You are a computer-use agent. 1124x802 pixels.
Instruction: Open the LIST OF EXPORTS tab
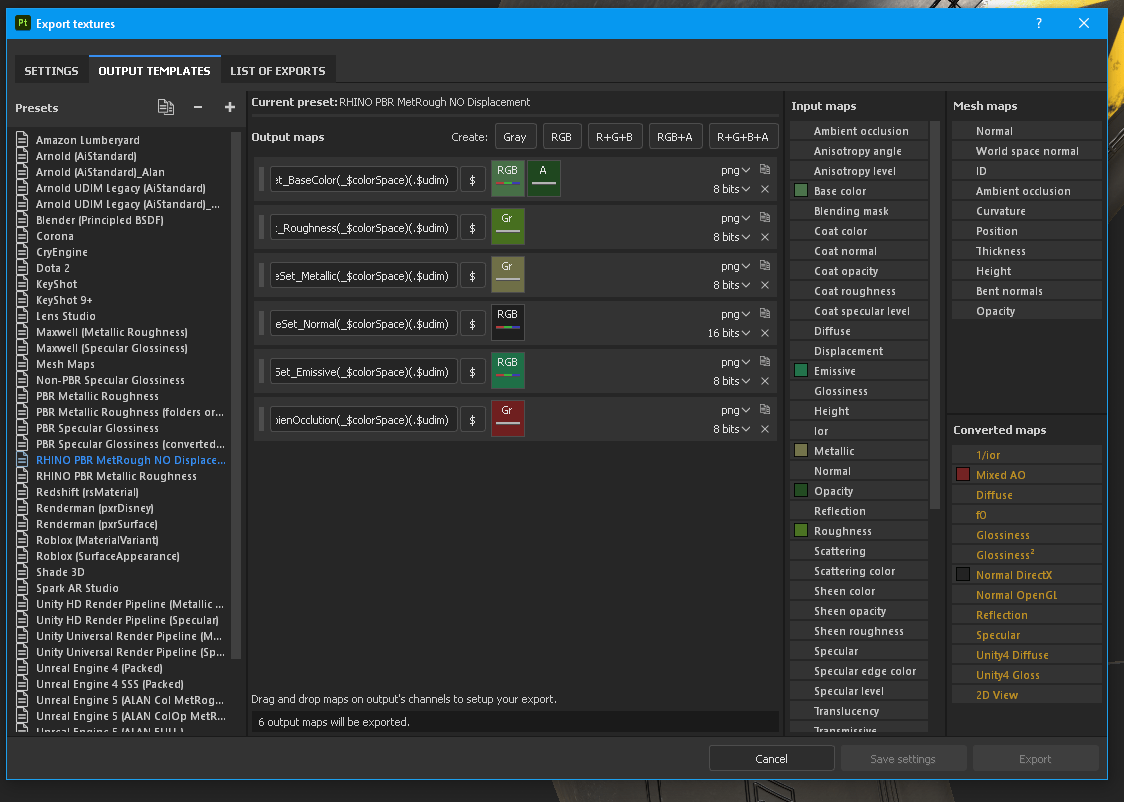click(x=278, y=70)
